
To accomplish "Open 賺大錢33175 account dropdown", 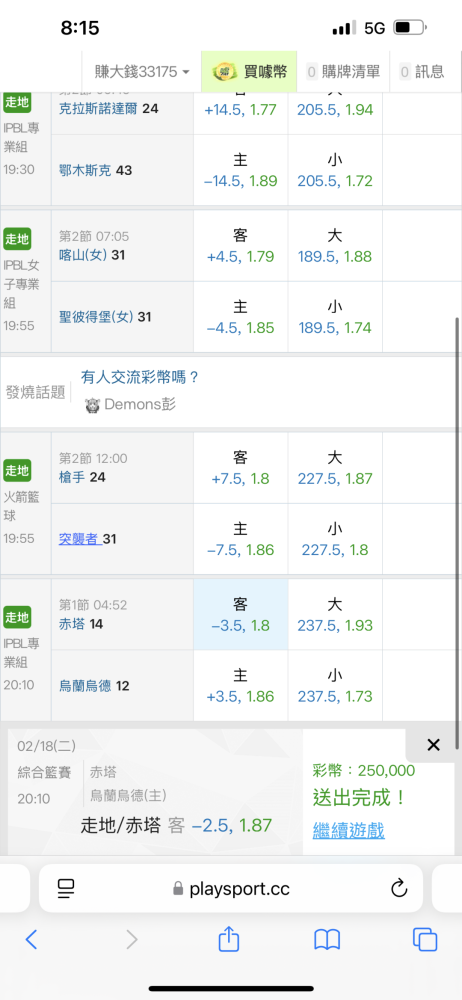I will click(x=142, y=71).
